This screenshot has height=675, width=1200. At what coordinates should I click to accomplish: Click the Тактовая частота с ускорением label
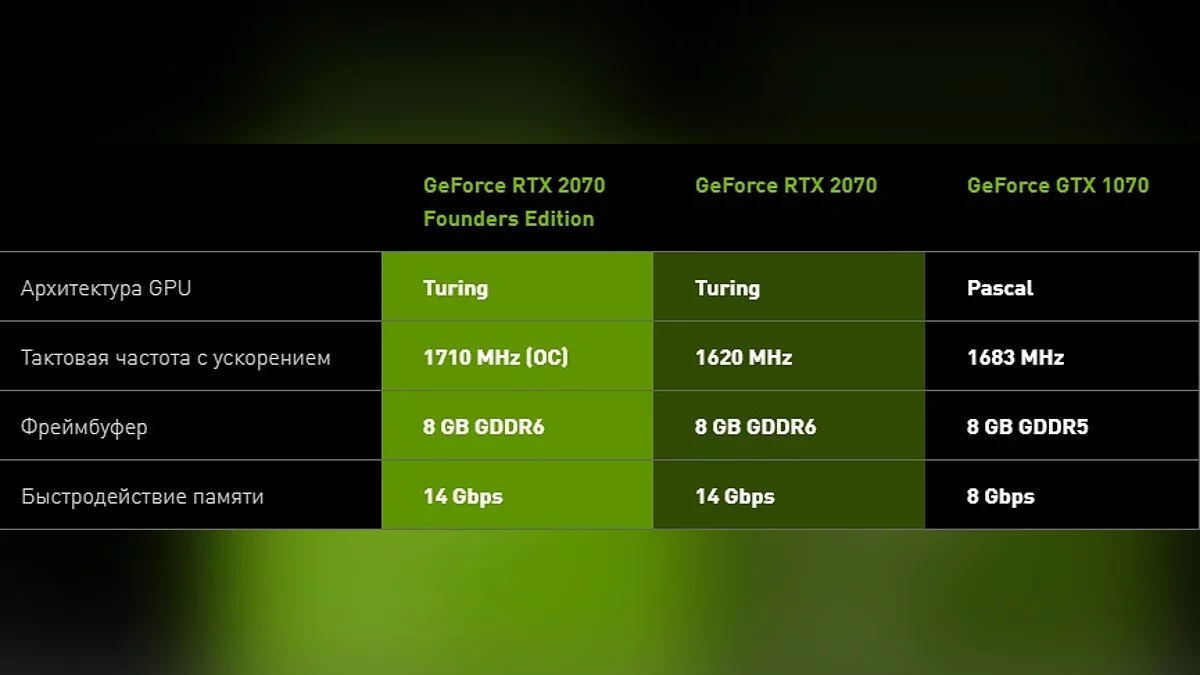tap(176, 357)
